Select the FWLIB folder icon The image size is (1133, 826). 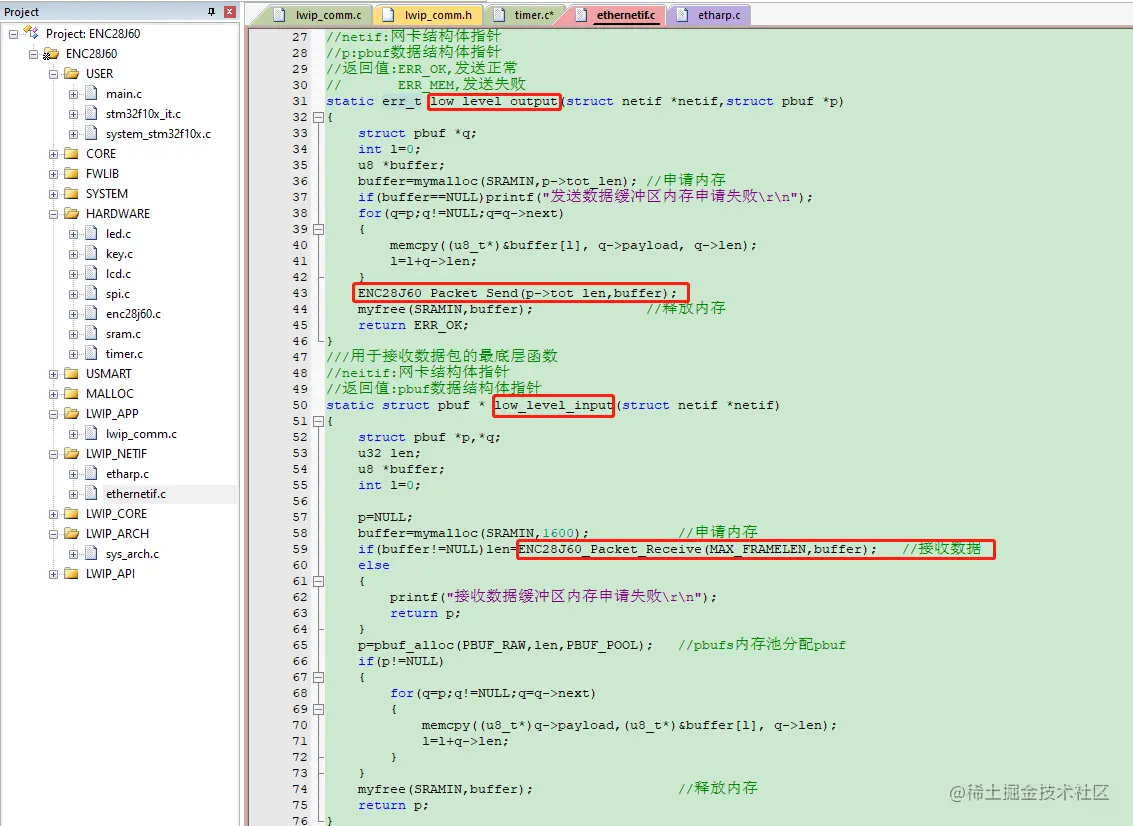tap(71, 173)
